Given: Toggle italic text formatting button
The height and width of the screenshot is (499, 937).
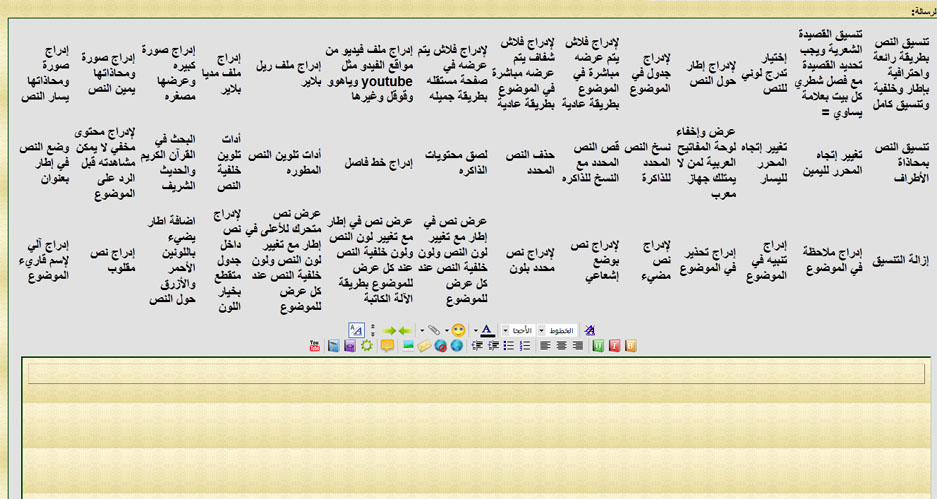Looking at the screenshot, I should [615, 346].
